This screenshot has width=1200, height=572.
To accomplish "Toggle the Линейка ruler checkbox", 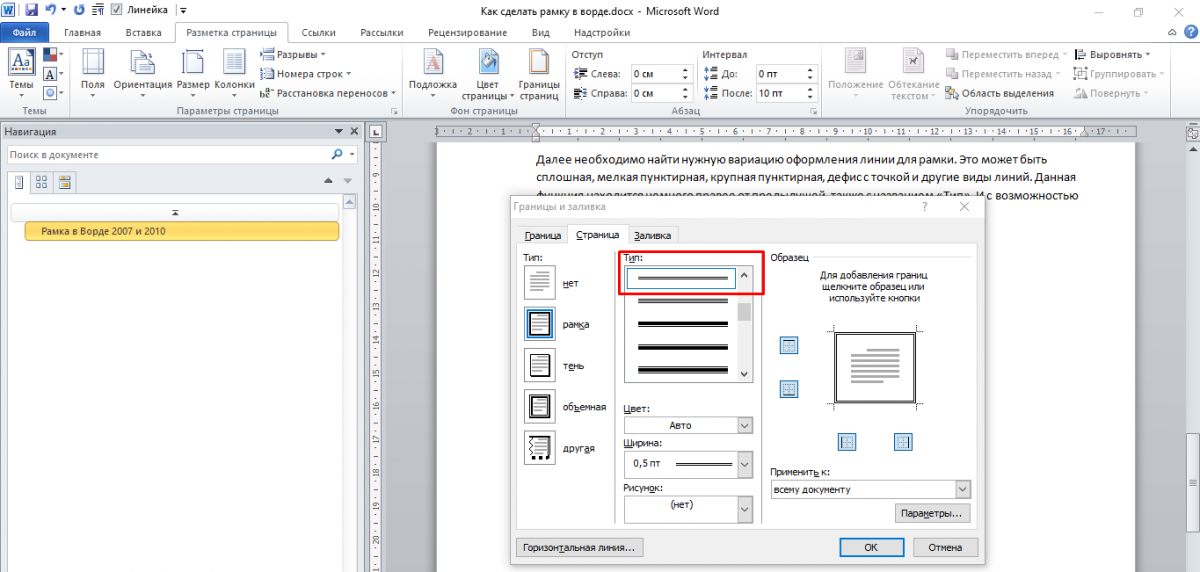I will 116,9.
